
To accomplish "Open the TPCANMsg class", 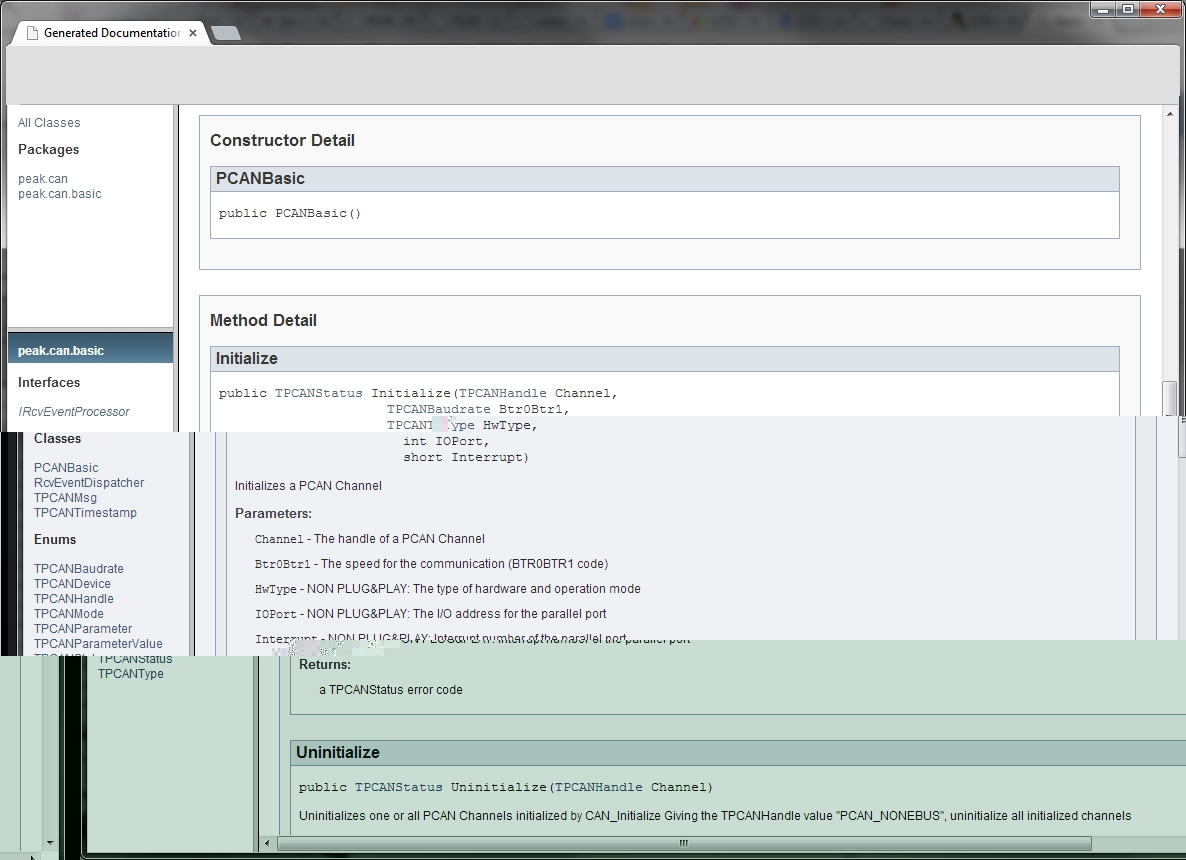I will 65,498.
